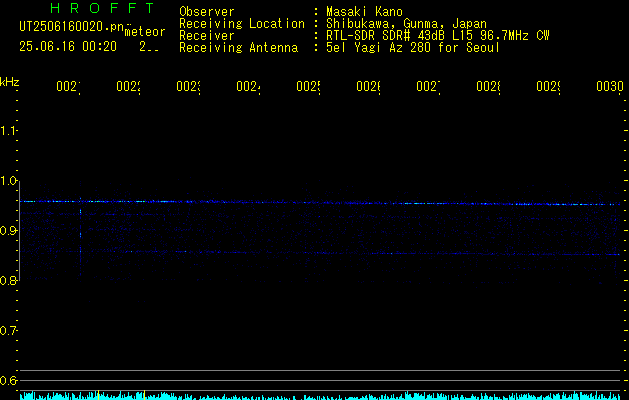Image resolution: width=629 pixels, height=400 pixels.
Task: Click the 'Receiving Antenna' label
Action: coord(239,48)
